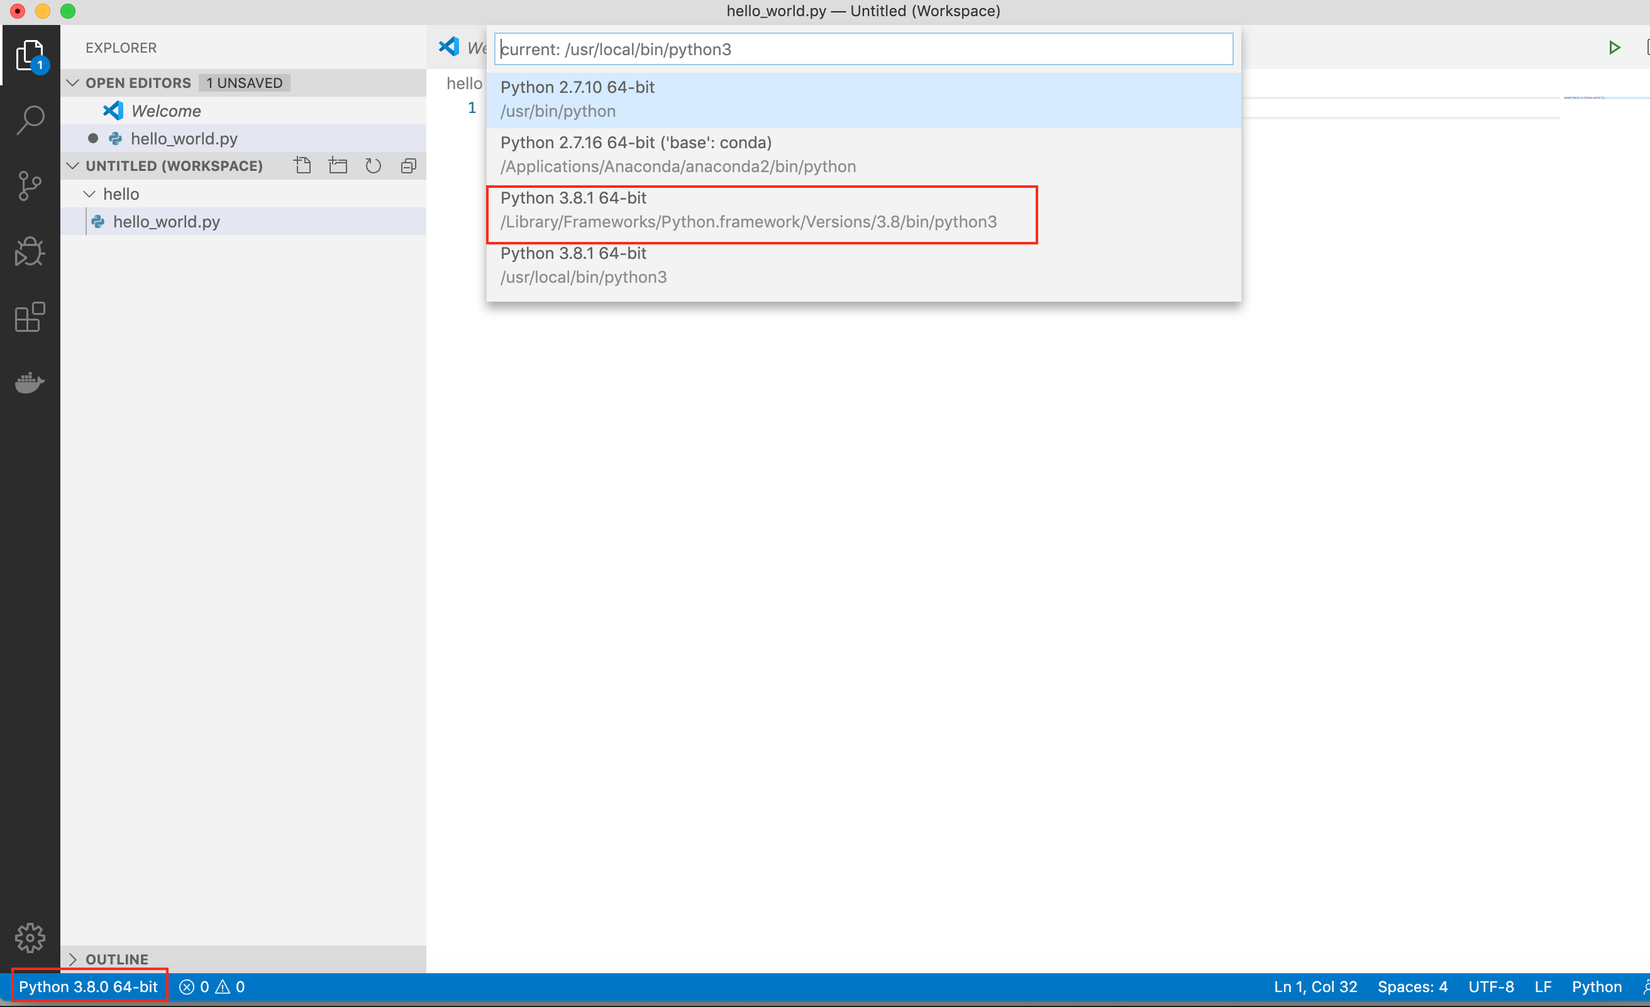
Task: Select Python 2.7.16 conda interpreter
Action: [700, 153]
